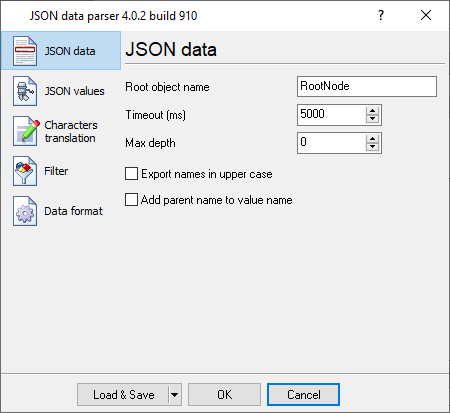Open the Data format gear icon
Screen dimensions: 450x413
[x=25, y=211]
